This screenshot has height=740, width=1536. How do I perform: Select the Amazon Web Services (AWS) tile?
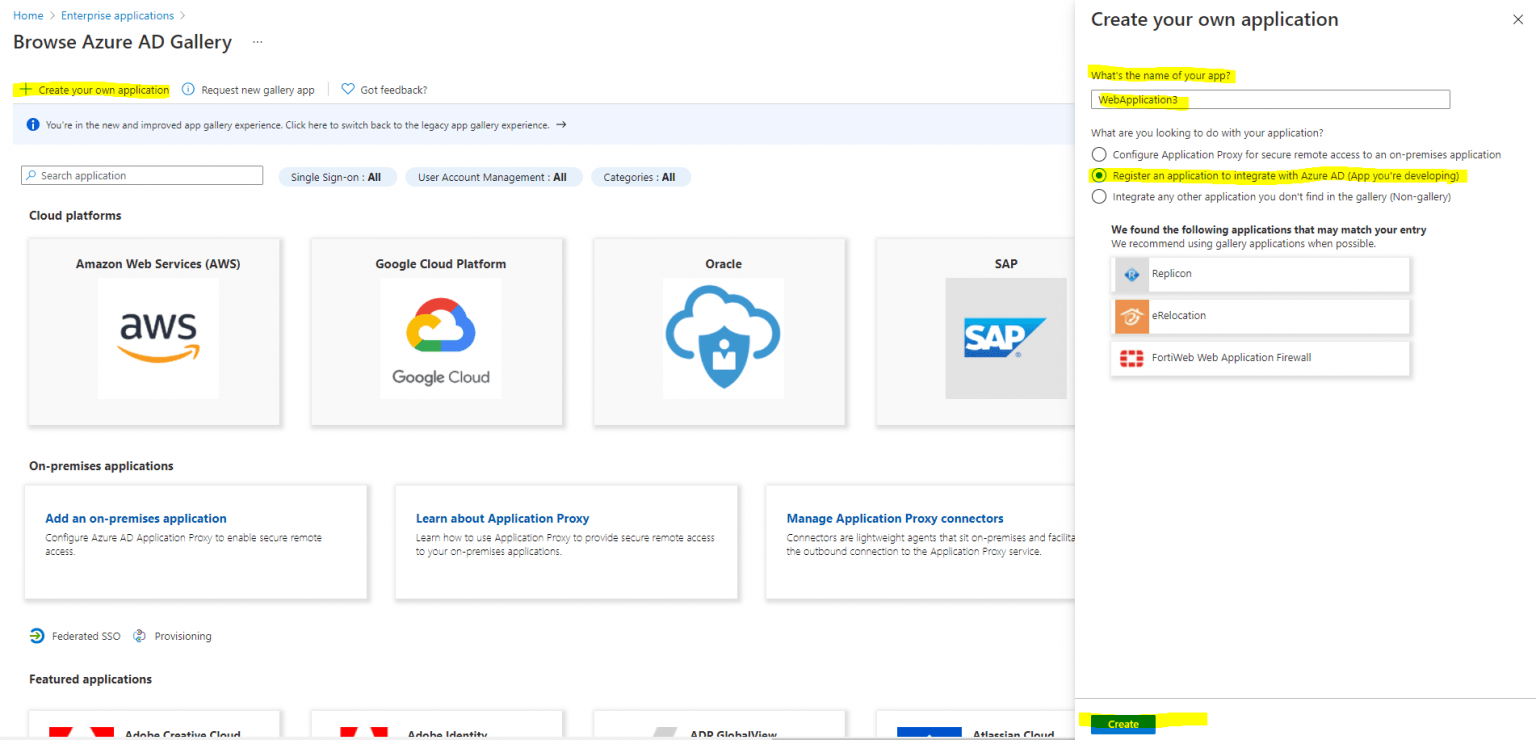pos(154,330)
